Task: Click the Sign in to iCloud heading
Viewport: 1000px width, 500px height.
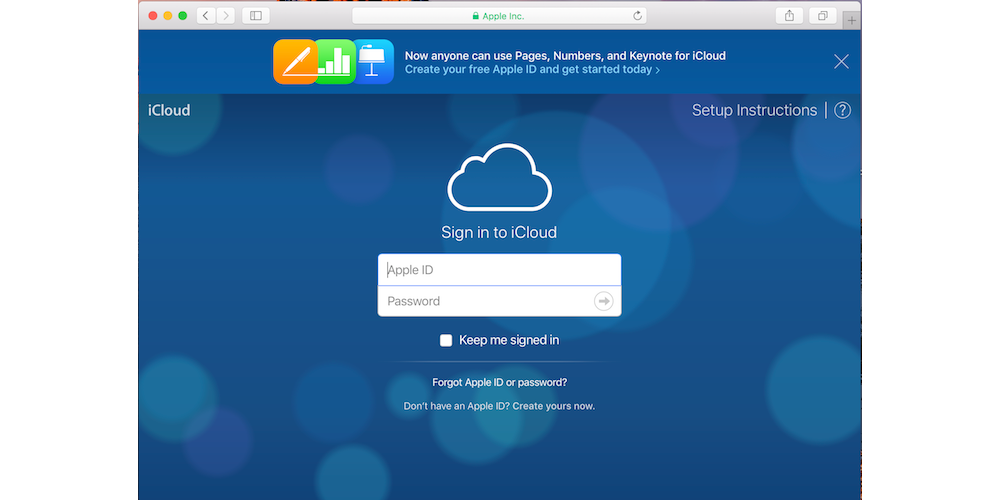Action: pos(499,232)
